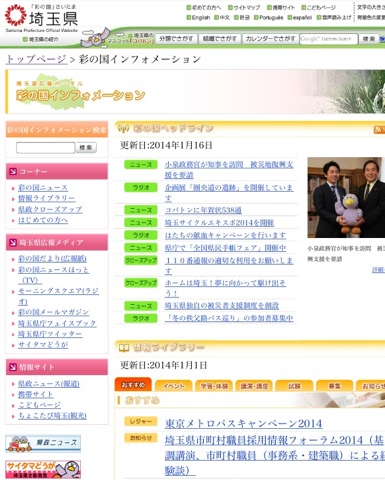Select the イベント tab
Viewport: 385px width, 480px height.
[173, 386]
